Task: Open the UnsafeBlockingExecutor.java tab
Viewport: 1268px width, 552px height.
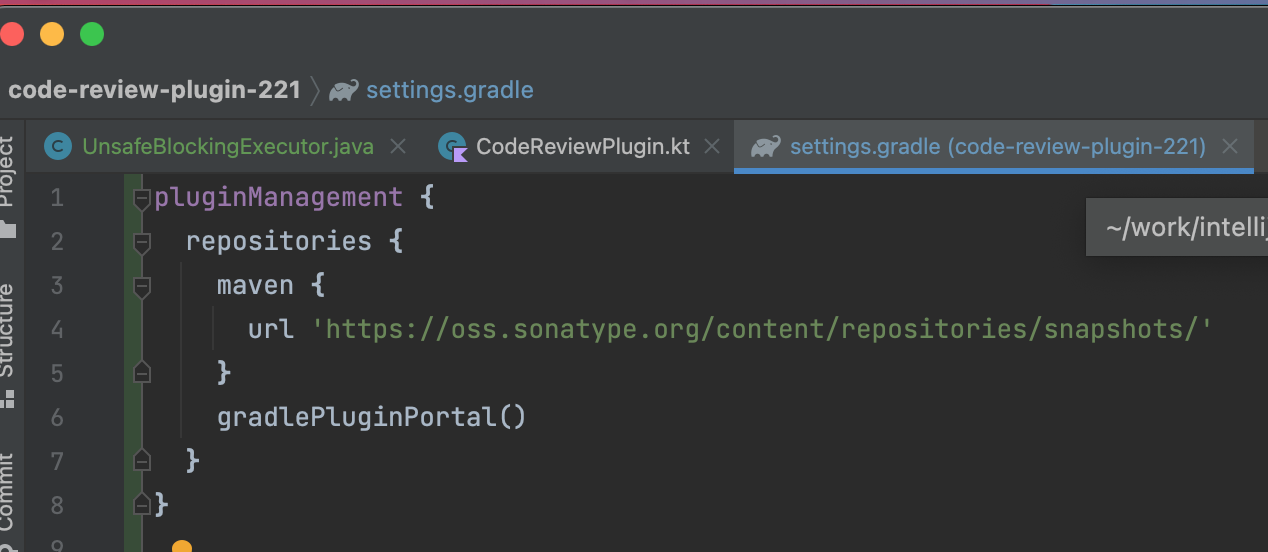Action: click(x=228, y=147)
